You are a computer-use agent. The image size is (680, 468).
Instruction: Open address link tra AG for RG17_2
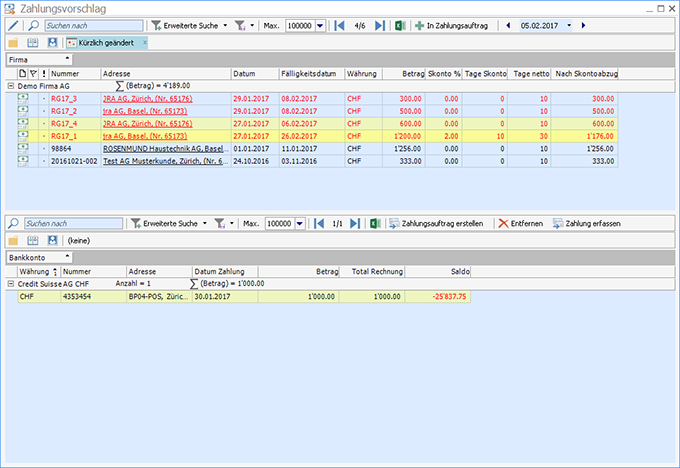tap(145, 111)
